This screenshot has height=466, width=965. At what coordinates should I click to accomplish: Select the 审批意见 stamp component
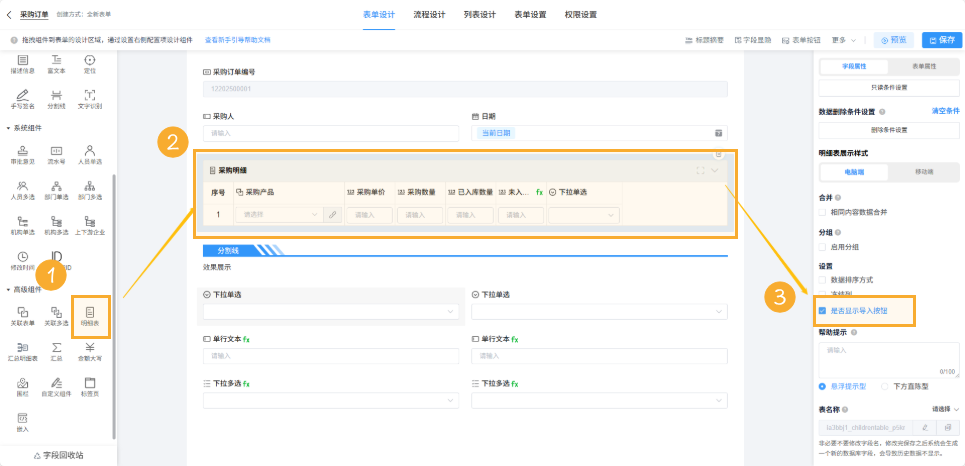23,154
